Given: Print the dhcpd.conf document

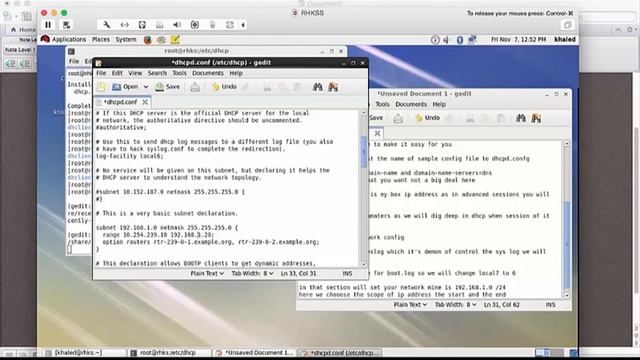Looking at the screenshot, I should [195, 87].
